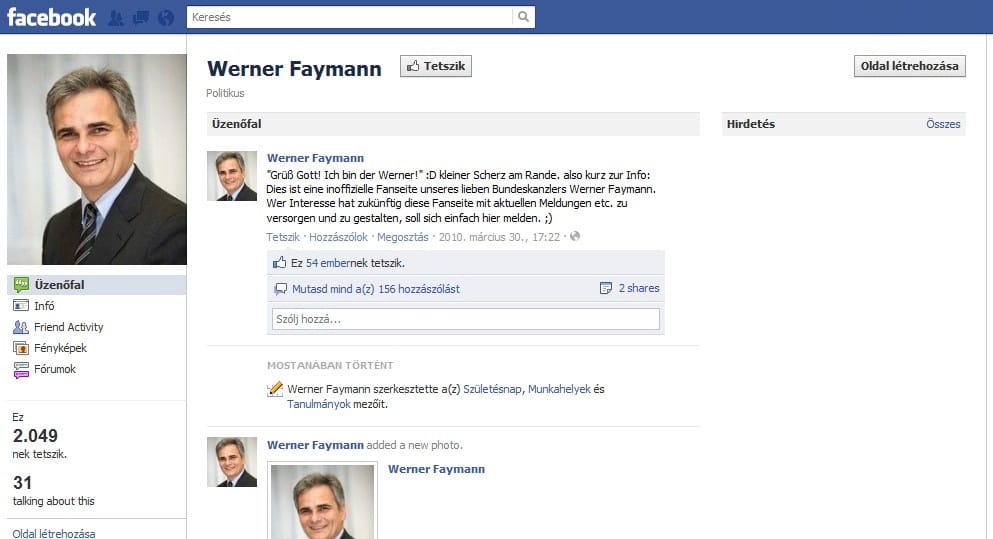Open Születésnap link in recent activity
The width and height of the screenshot is (993, 539).
click(x=492, y=389)
